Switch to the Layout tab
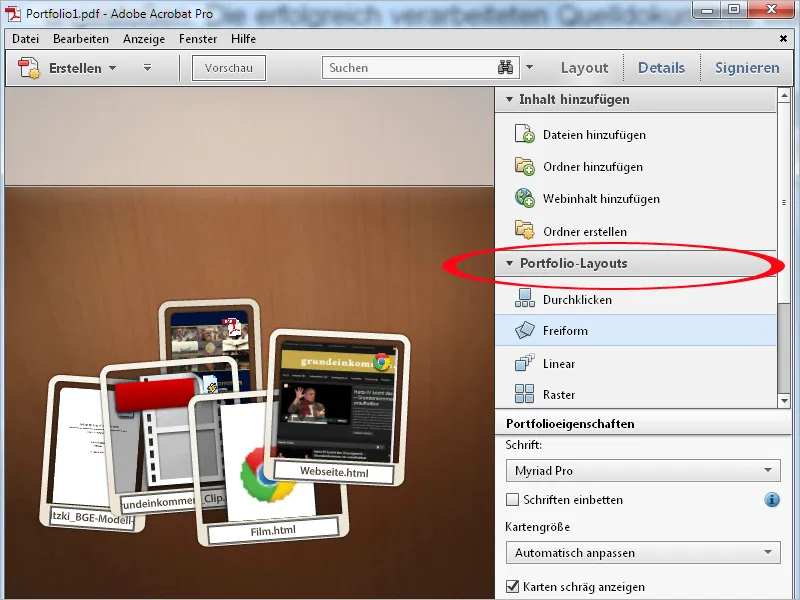 click(584, 67)
